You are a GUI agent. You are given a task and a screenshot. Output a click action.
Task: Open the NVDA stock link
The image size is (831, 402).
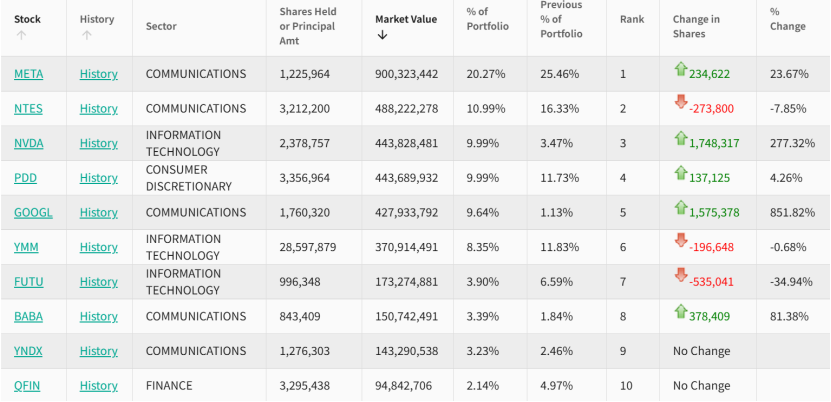coord(29,143)
